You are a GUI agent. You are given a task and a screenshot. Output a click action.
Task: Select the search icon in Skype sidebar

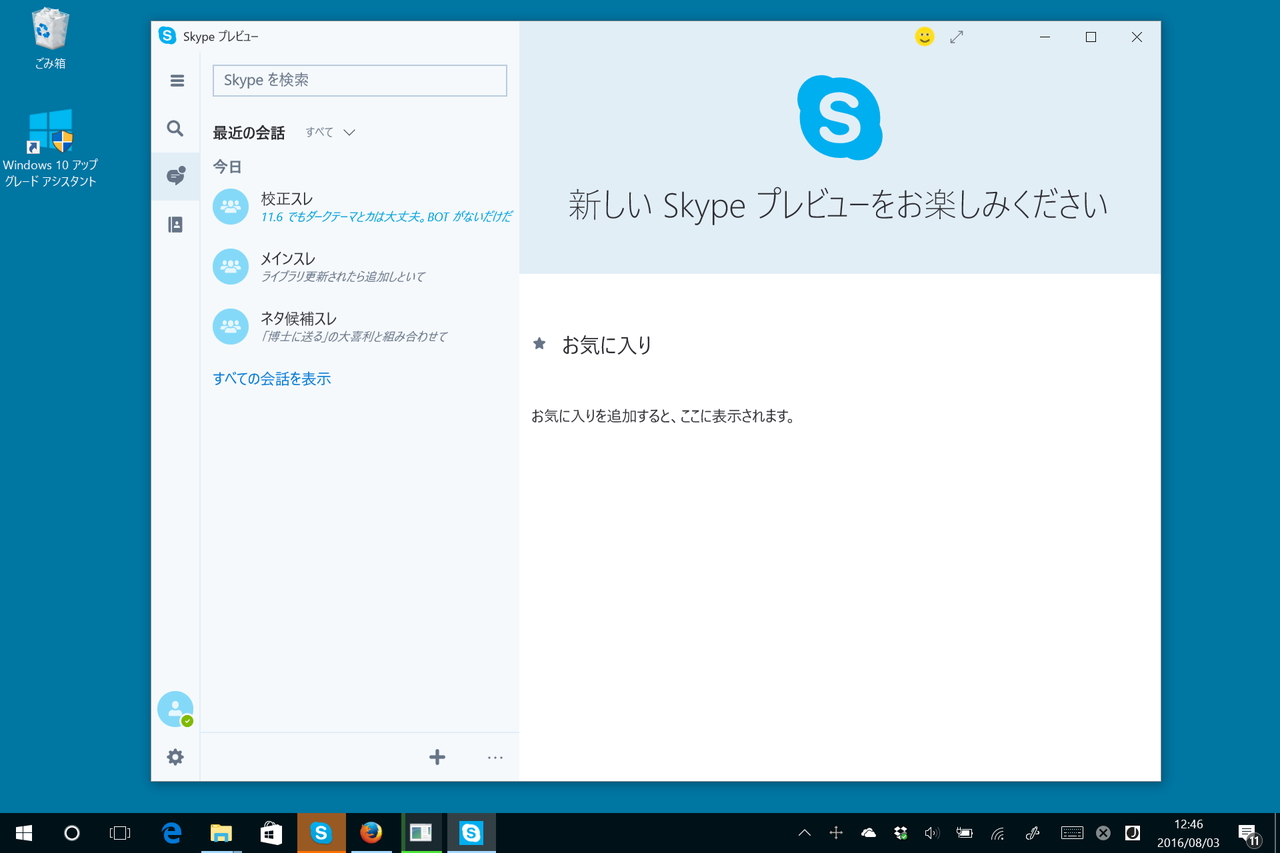(x=175, y=128)
